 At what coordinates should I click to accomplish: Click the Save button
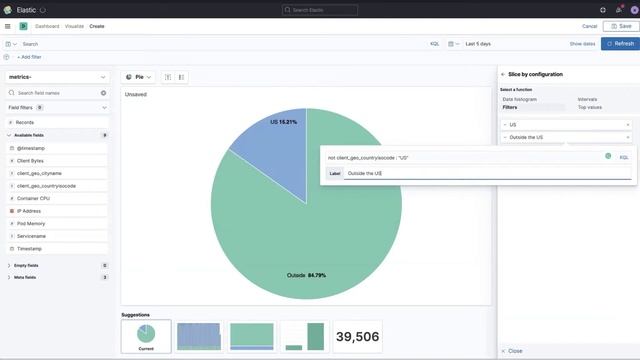pyautogui.click(x=621, y=26)
